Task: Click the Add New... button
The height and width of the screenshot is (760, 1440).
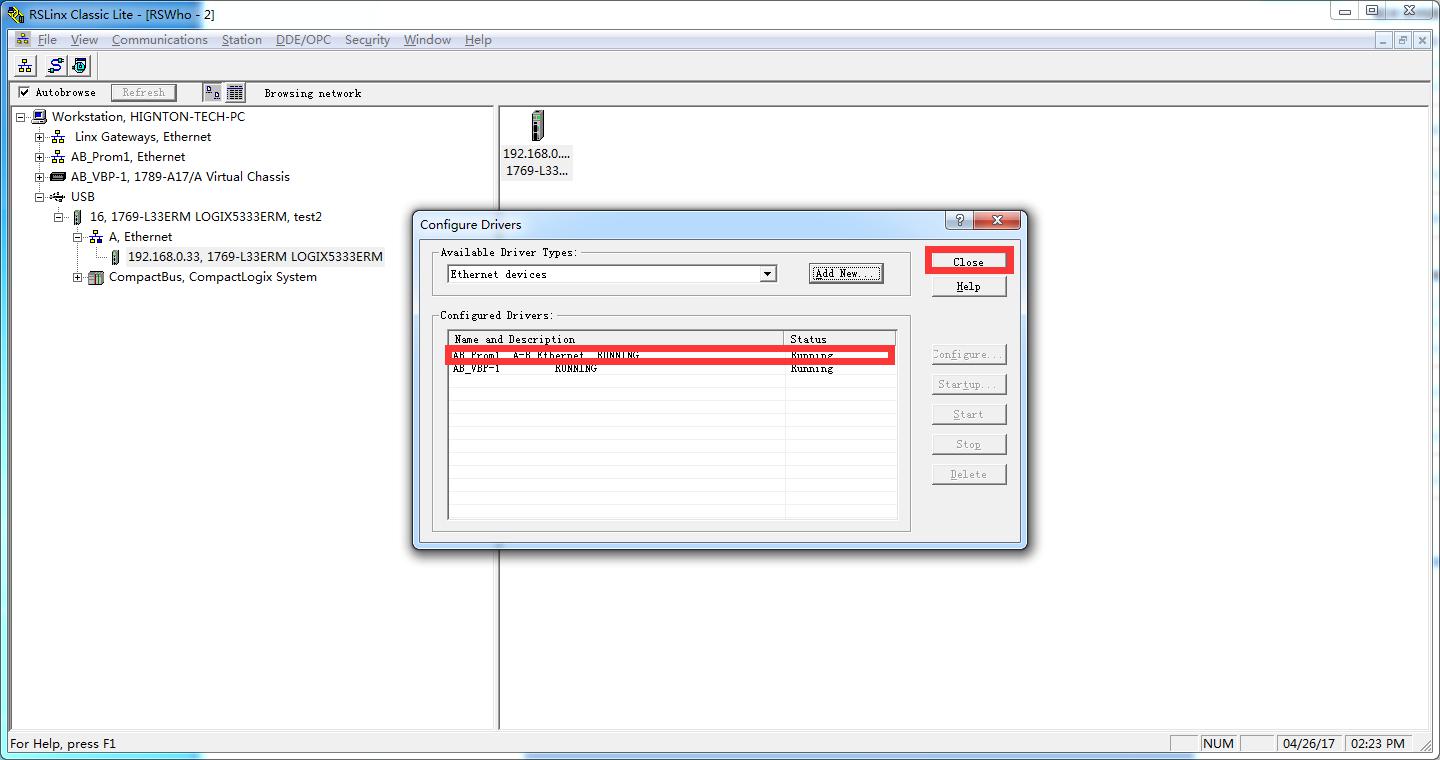Action: (x=845, y=274)
